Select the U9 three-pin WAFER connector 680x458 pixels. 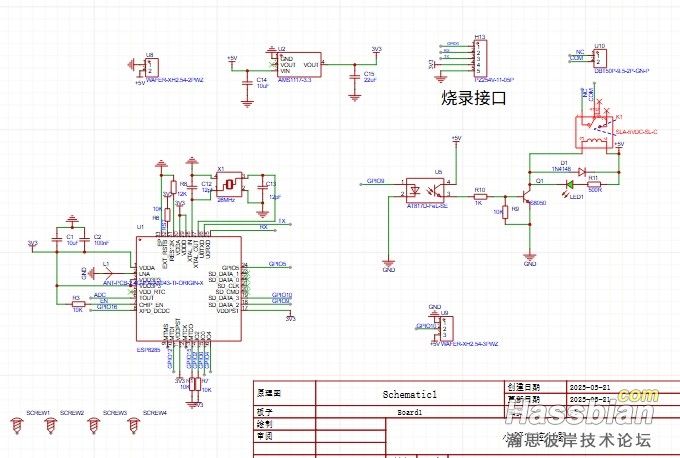(x=446, y=329)
